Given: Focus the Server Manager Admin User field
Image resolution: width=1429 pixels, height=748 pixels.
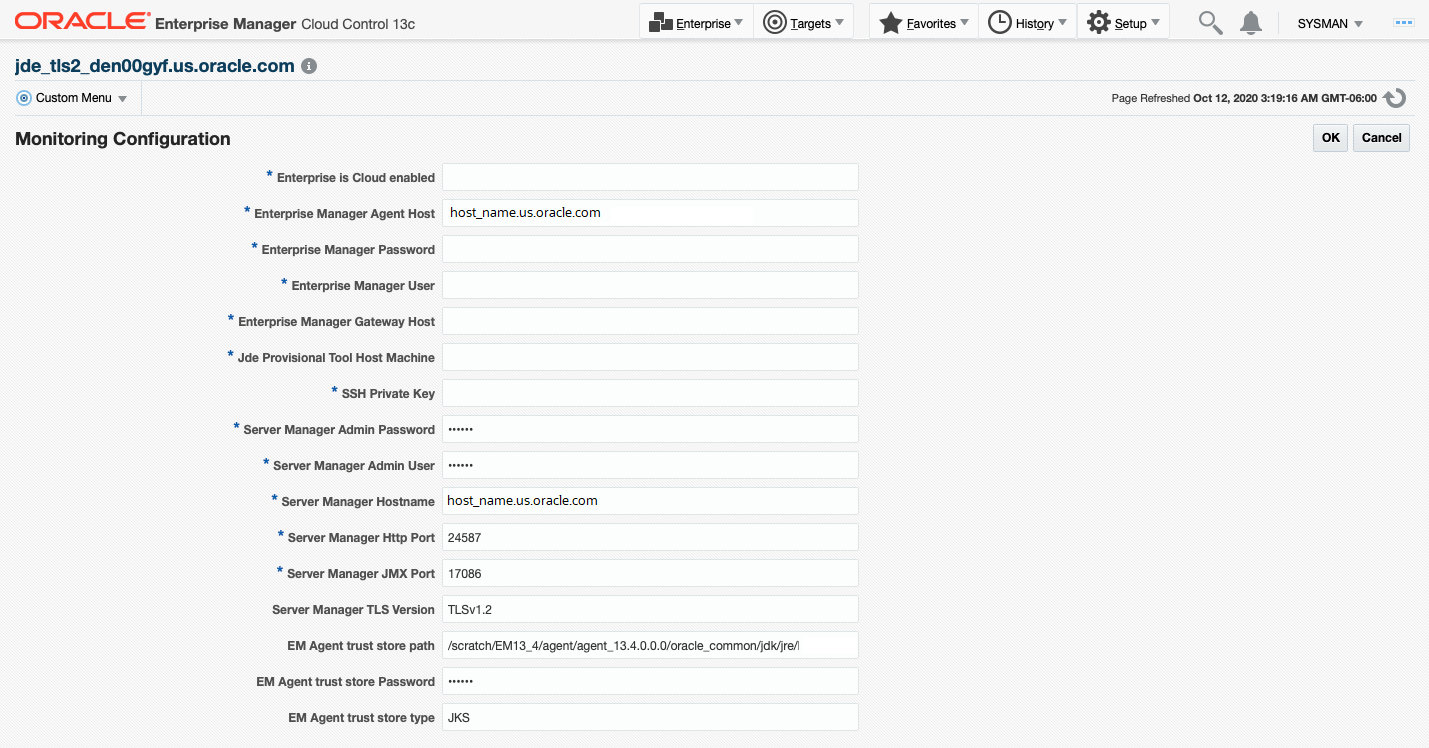Looking at the screenshot, I should point(650,465).
